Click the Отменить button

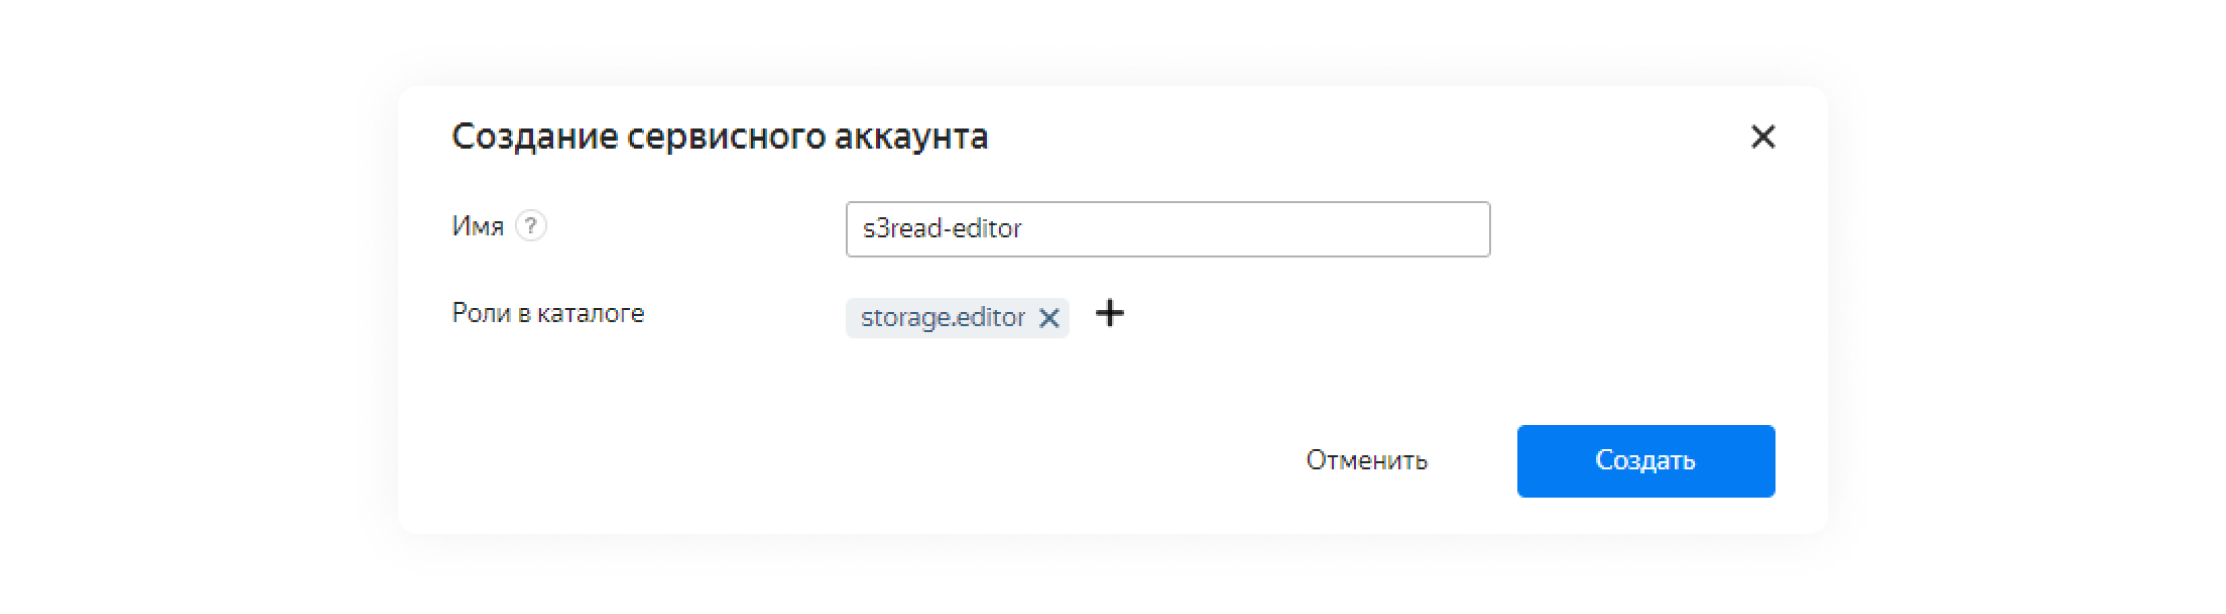click(1366, 460)
